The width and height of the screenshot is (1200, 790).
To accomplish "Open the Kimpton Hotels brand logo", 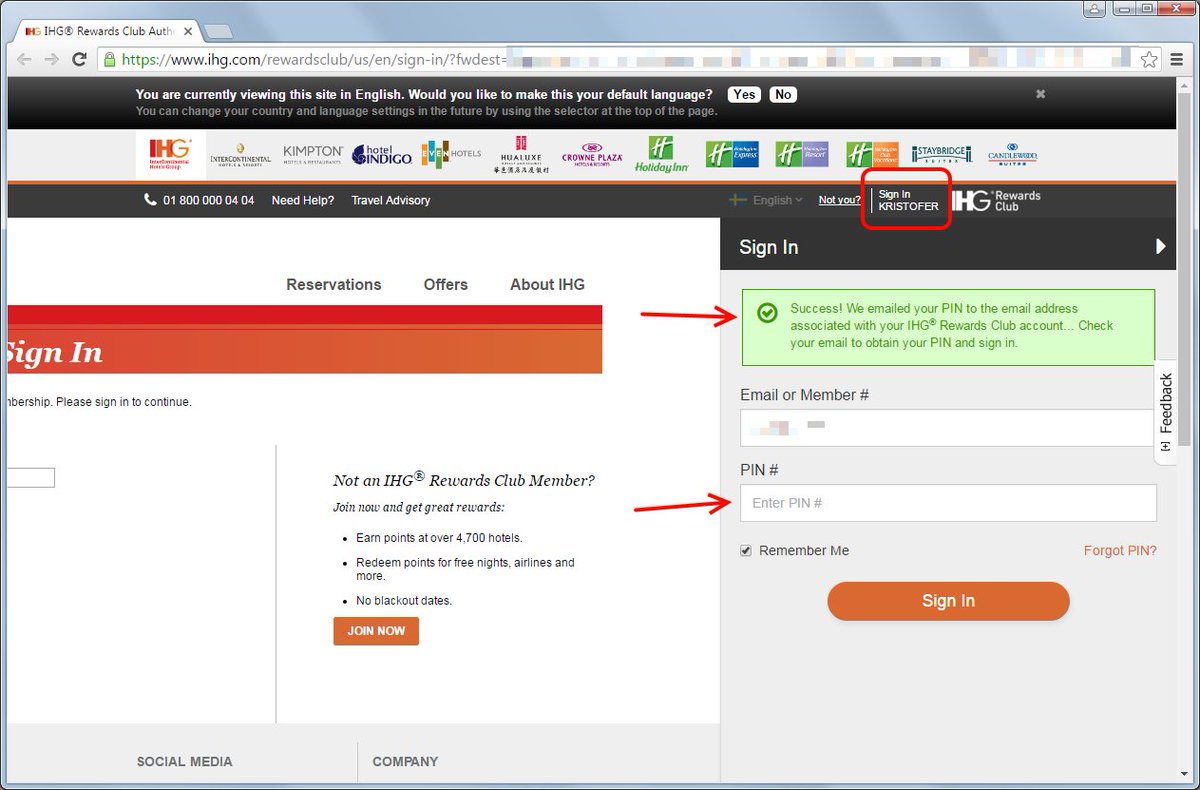I will [313, 155].
